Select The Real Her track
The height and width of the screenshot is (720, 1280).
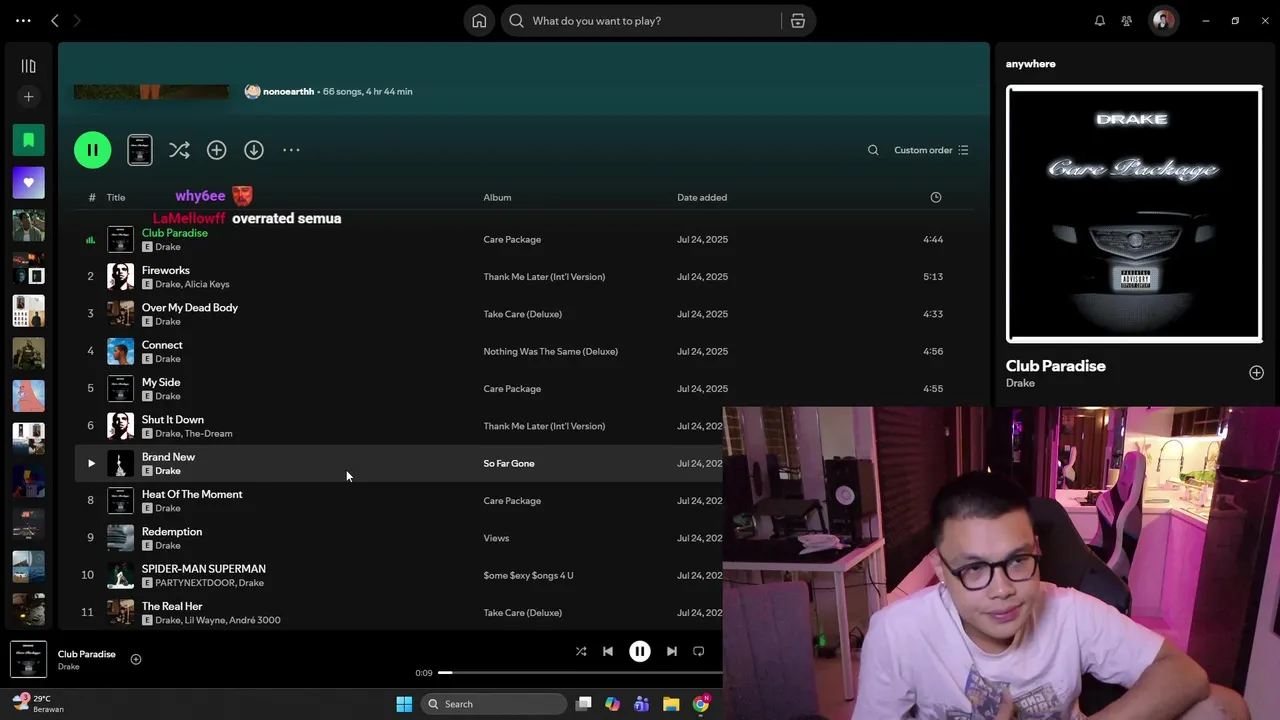pyautogui.click(x=172, y=606)
